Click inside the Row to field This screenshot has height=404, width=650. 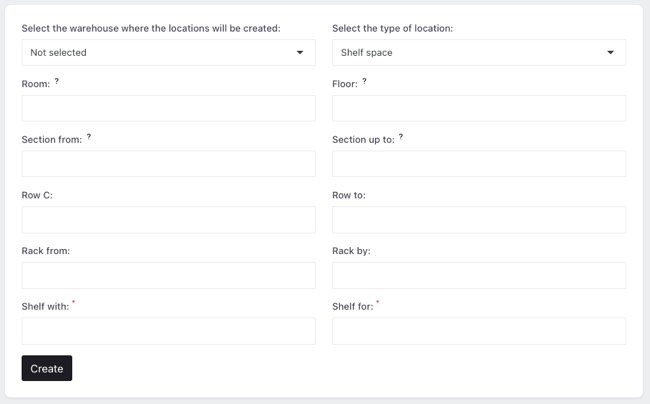pos(479,220)
